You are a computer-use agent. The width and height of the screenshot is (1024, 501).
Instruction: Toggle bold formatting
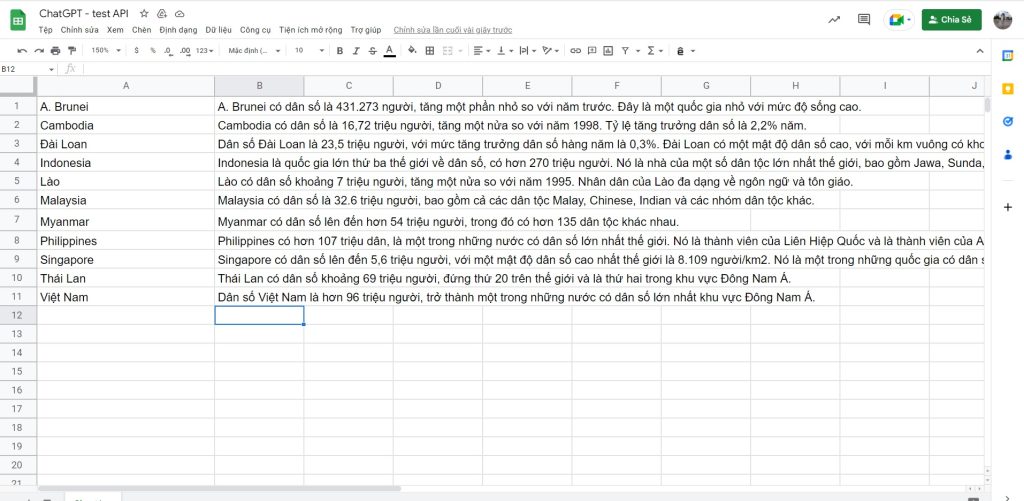coord(340,50)
